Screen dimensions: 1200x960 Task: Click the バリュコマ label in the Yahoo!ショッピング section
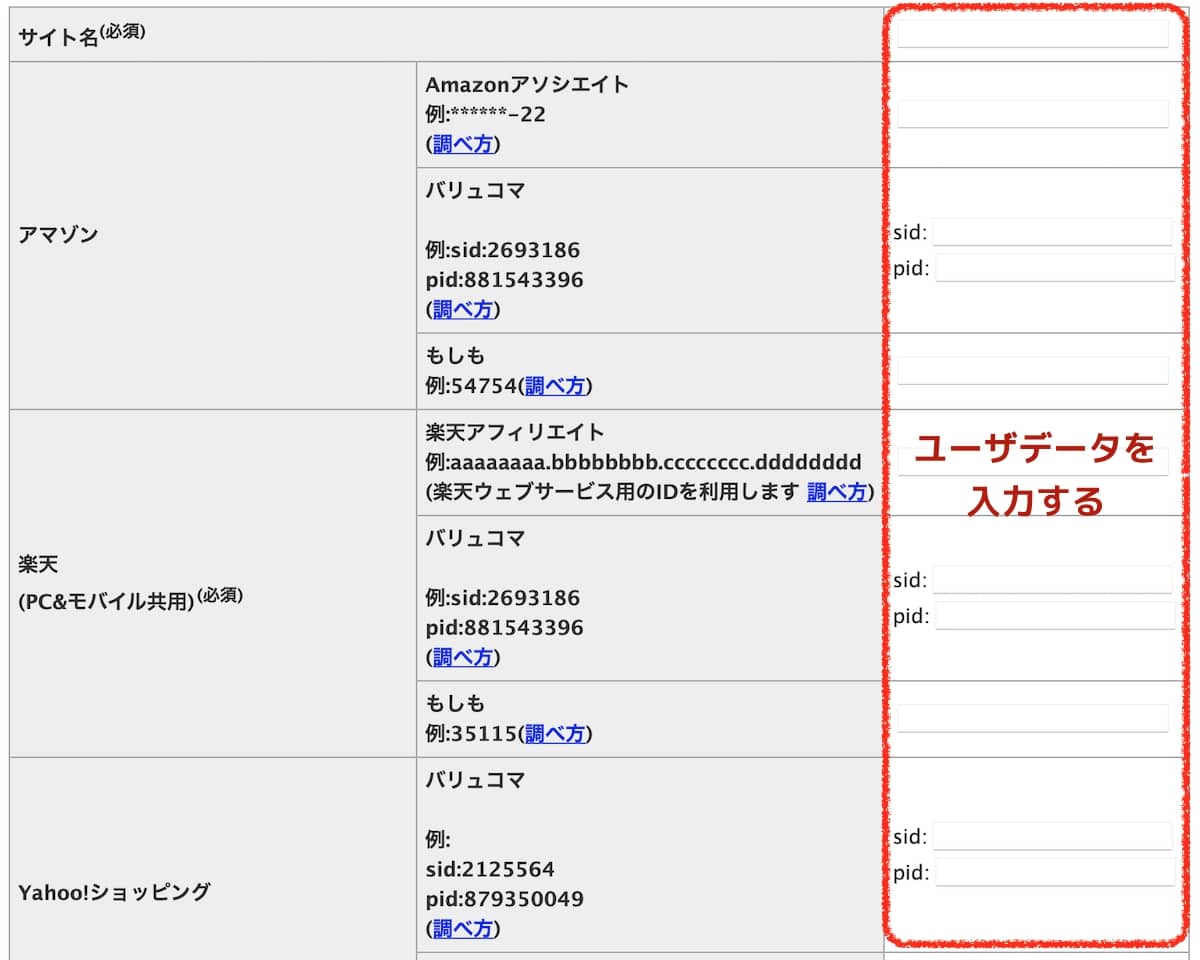(475, 780)
